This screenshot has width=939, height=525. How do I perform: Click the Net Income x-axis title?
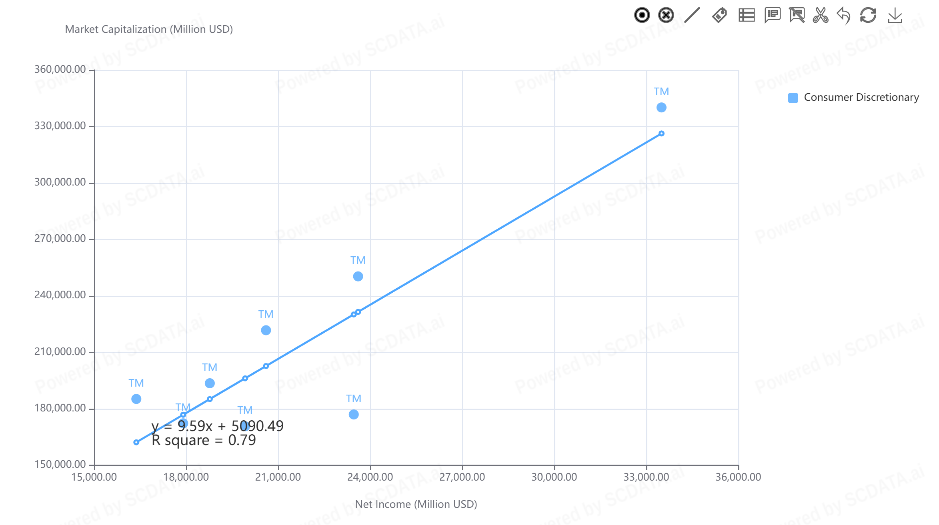[x=416, y=504]
